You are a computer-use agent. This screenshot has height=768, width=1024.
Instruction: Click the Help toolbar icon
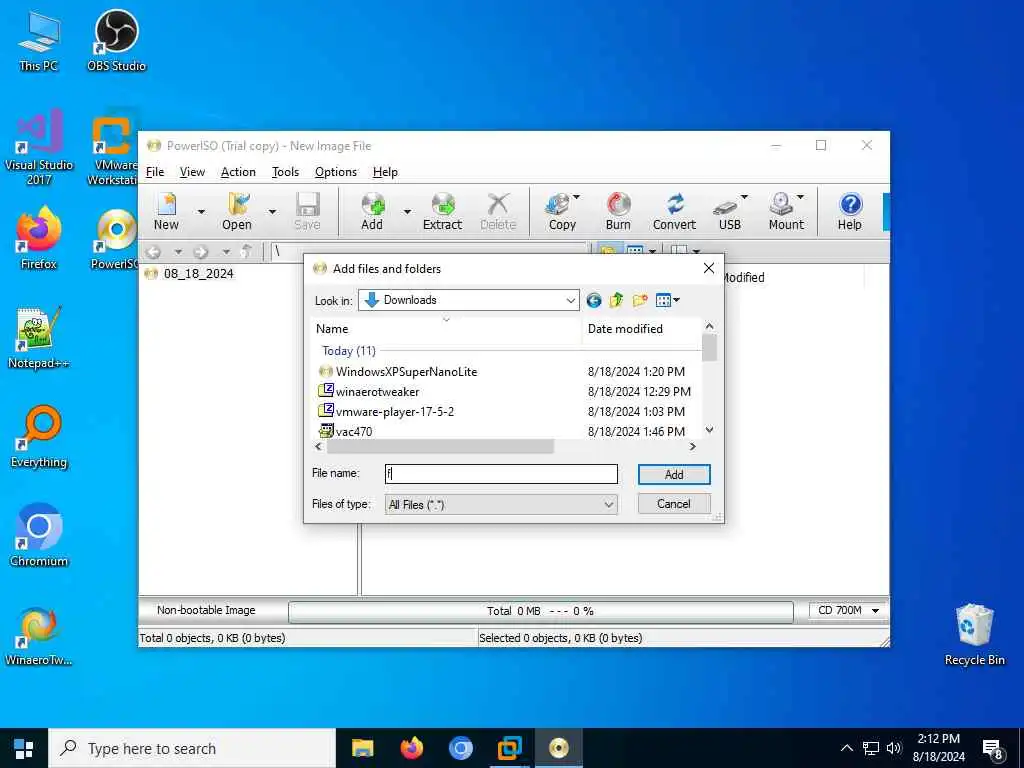(850, 211)
